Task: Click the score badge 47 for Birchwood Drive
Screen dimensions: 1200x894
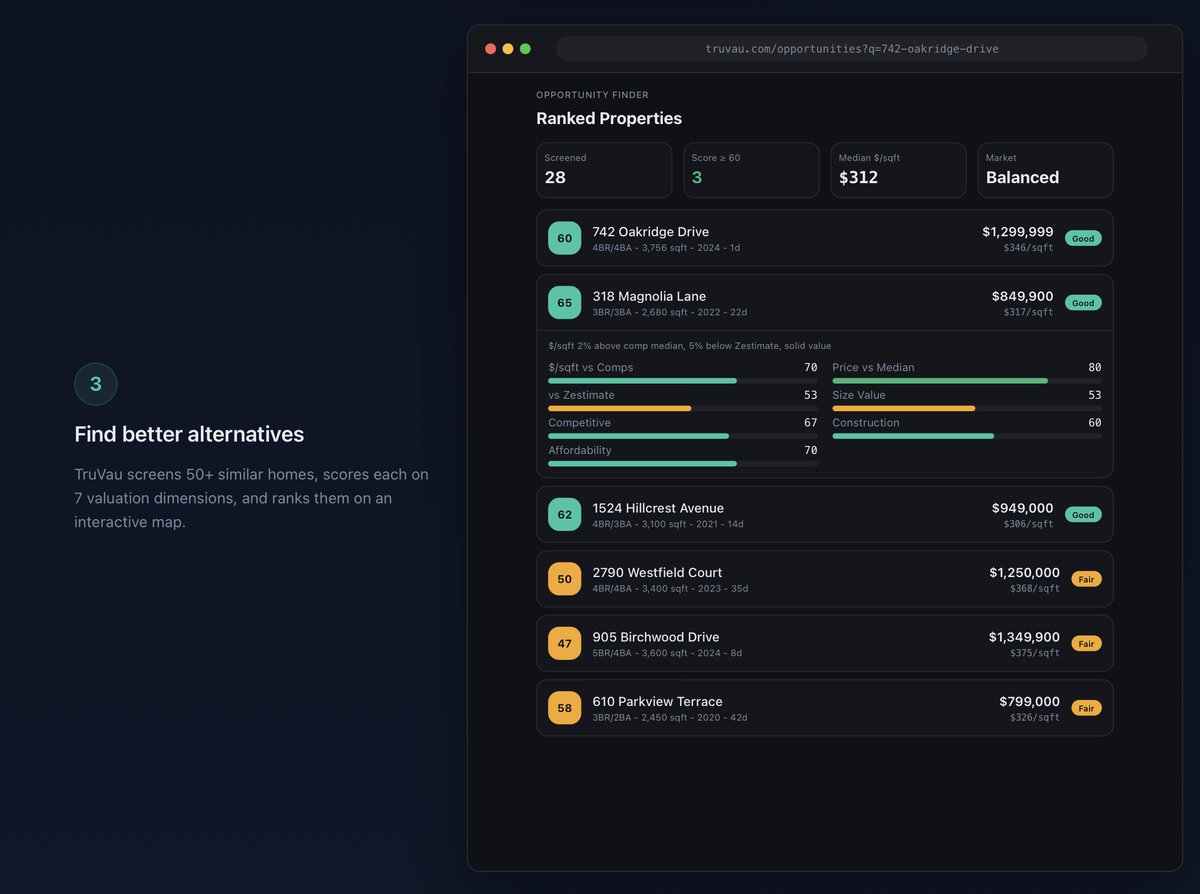Action: click(564, 644)
